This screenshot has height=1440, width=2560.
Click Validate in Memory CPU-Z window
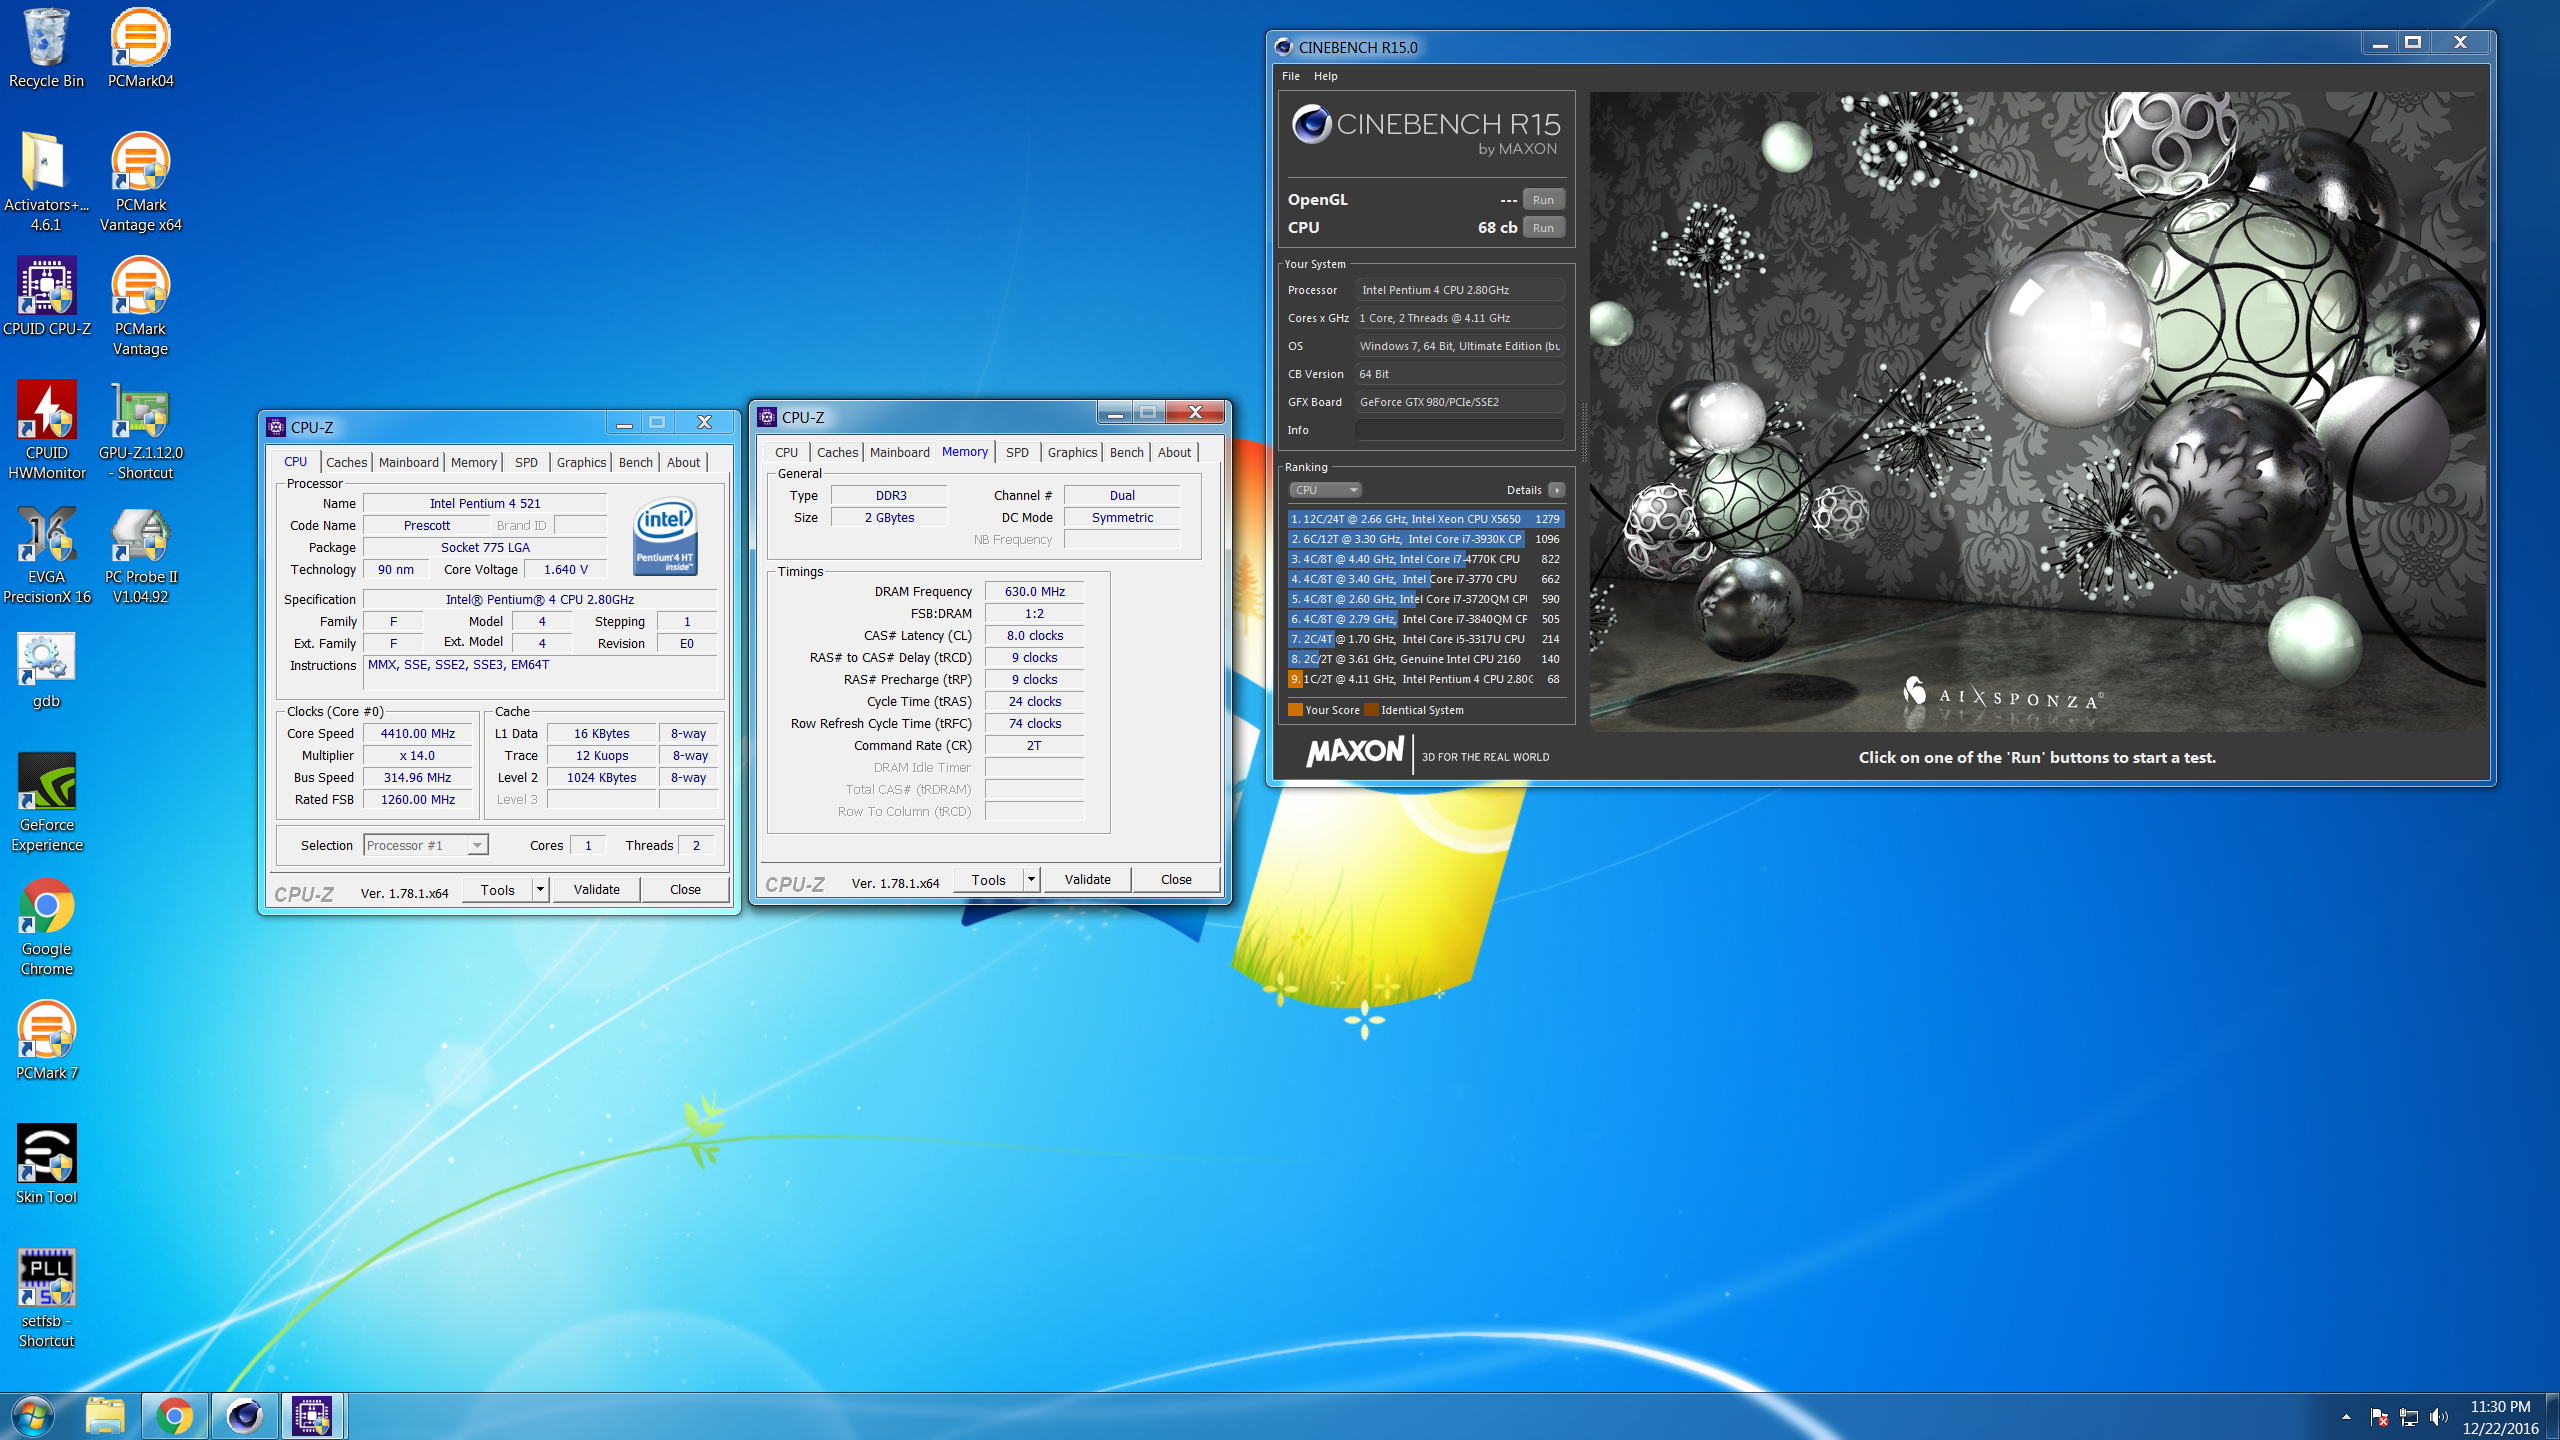(1087, 880)
